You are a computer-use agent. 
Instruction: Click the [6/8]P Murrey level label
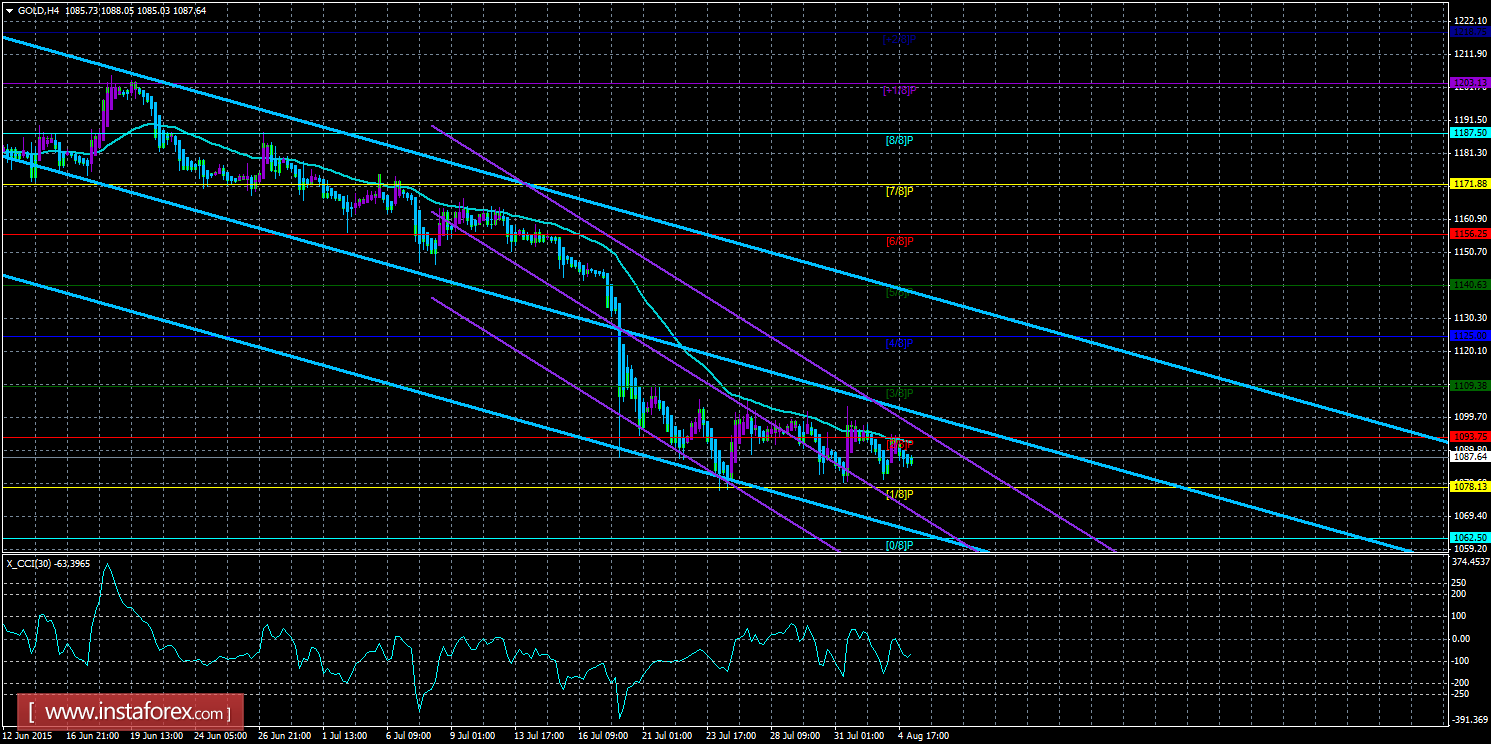[x=900, y=241]
